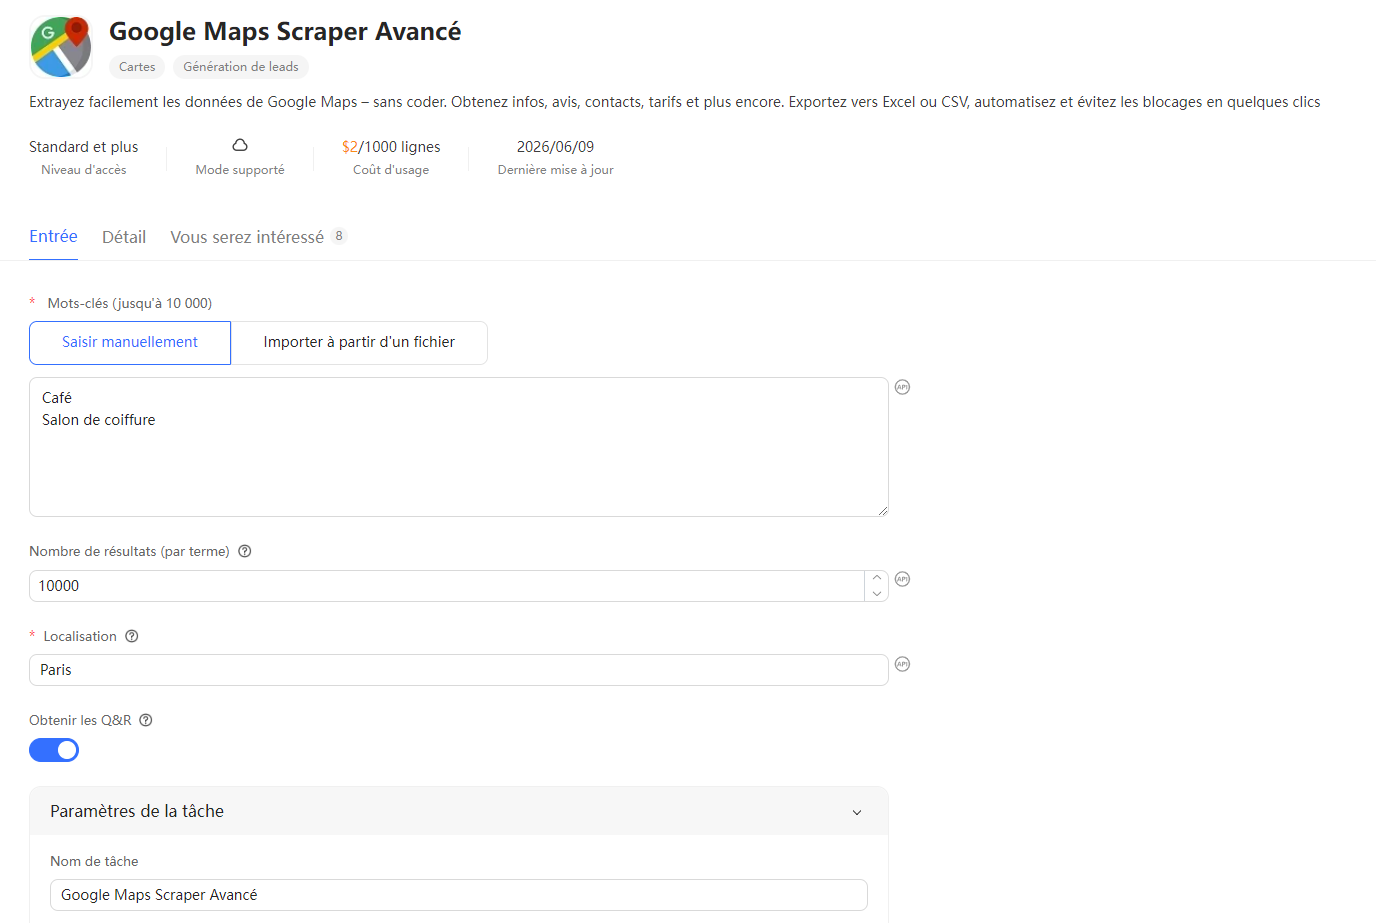Click the Cartes tag

click(x=137, y=67)
